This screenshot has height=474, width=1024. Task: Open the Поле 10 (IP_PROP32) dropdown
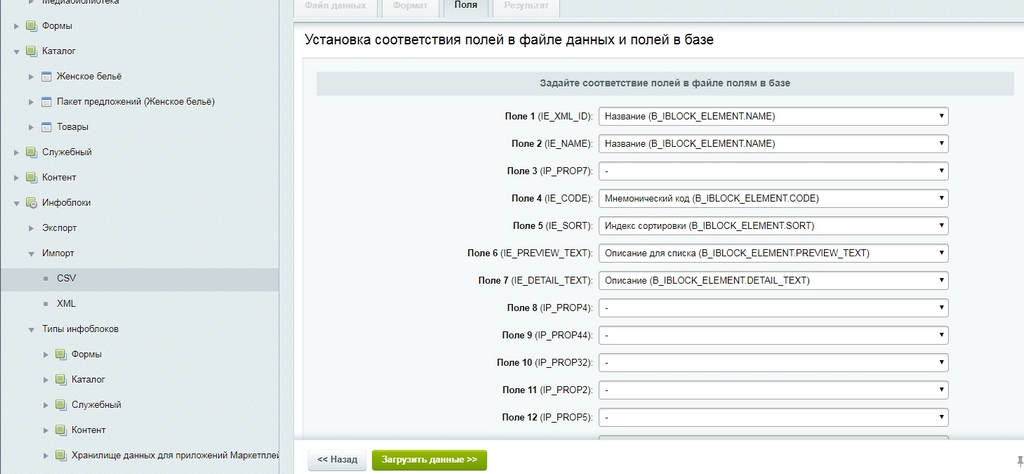click(x=773, y=362)
